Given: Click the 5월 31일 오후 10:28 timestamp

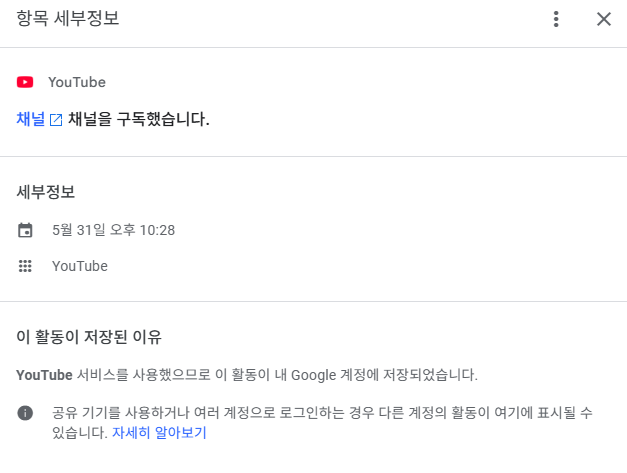Looking at the screenshot, I should [114, 230].
